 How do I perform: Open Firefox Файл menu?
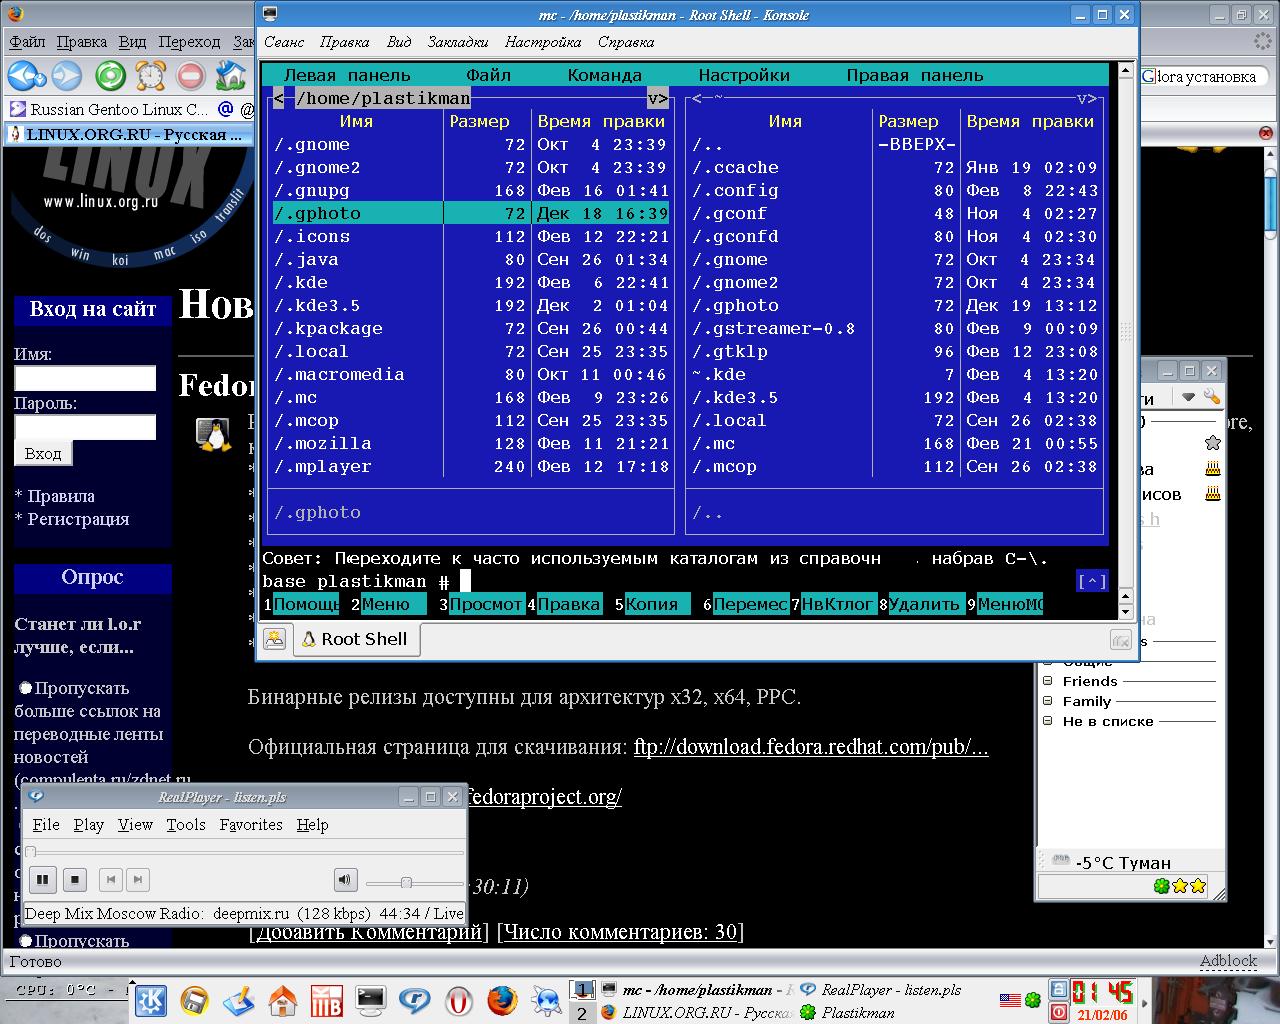tap(27, 42)
